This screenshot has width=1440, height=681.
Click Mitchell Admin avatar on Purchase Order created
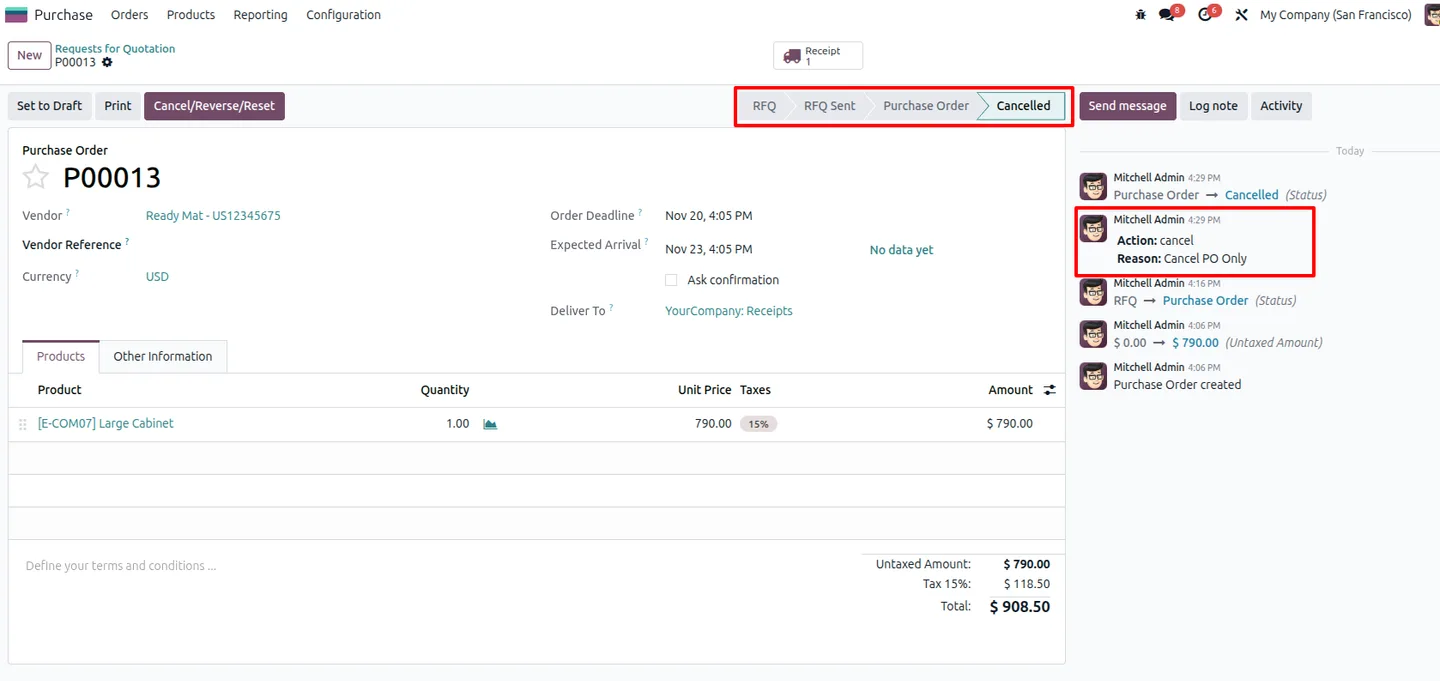pos(1093,376)
